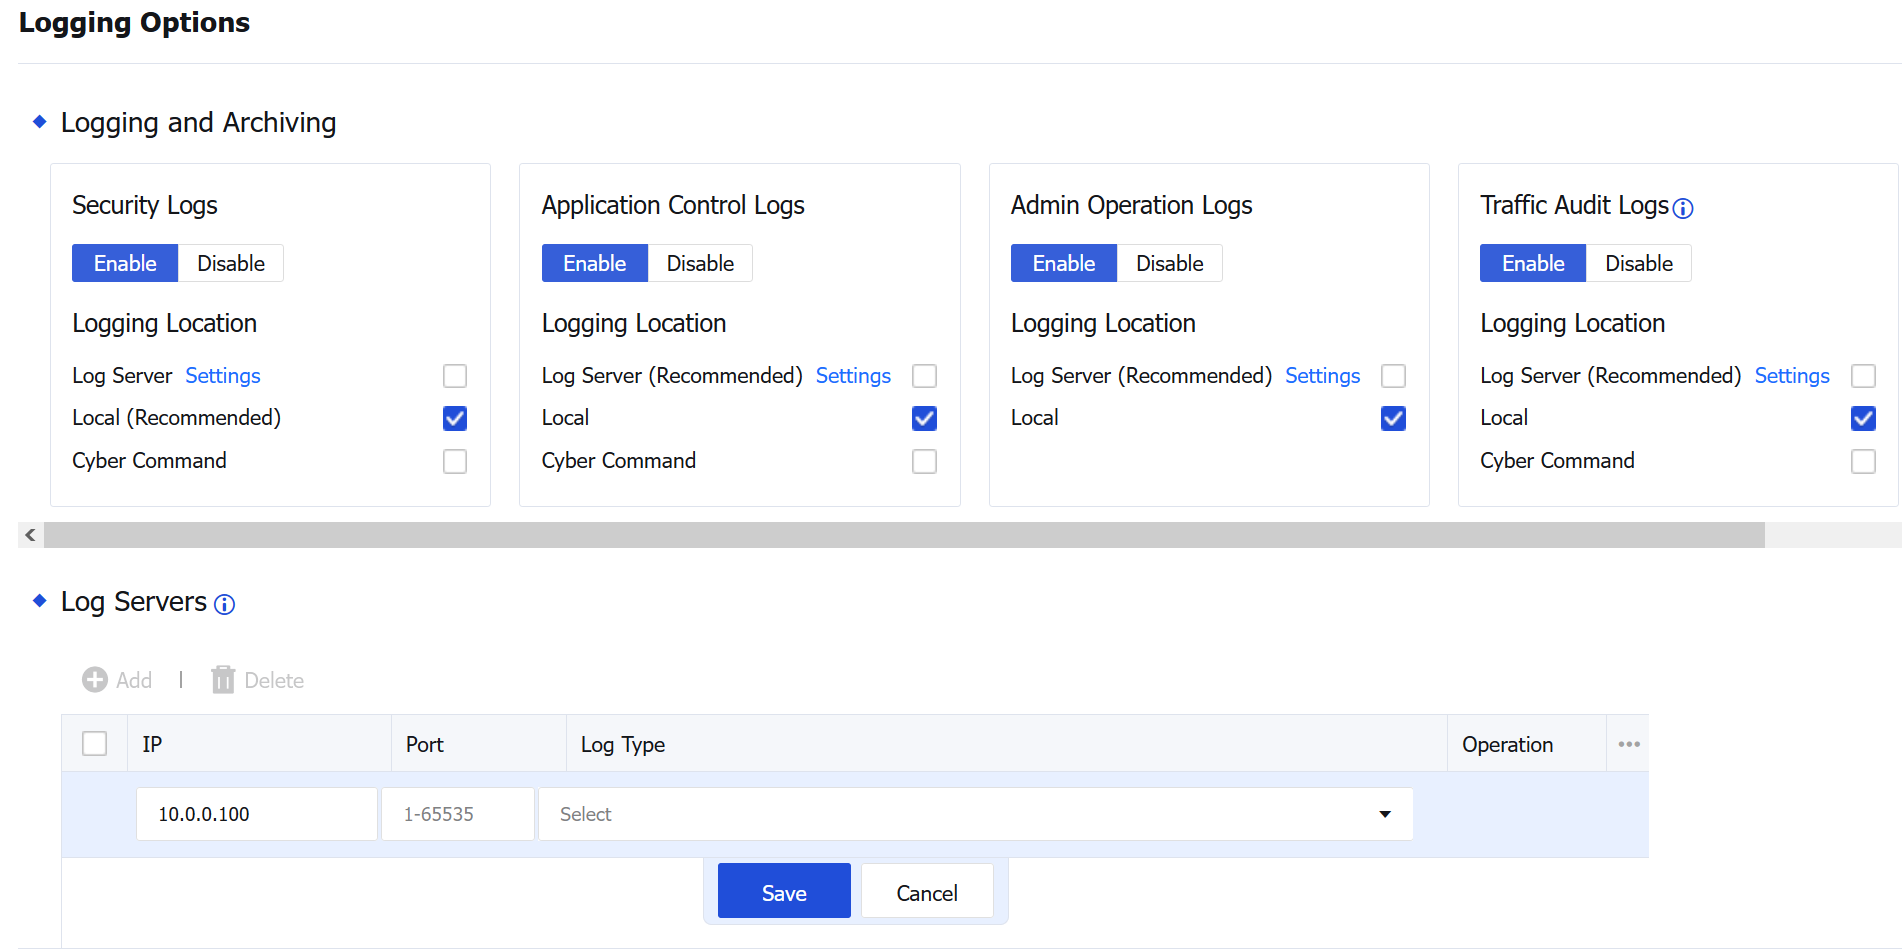The height and width of the screenshot is (952, 1902).
Task: Disable Admin Operation Logs
Action: [1169, 263]
